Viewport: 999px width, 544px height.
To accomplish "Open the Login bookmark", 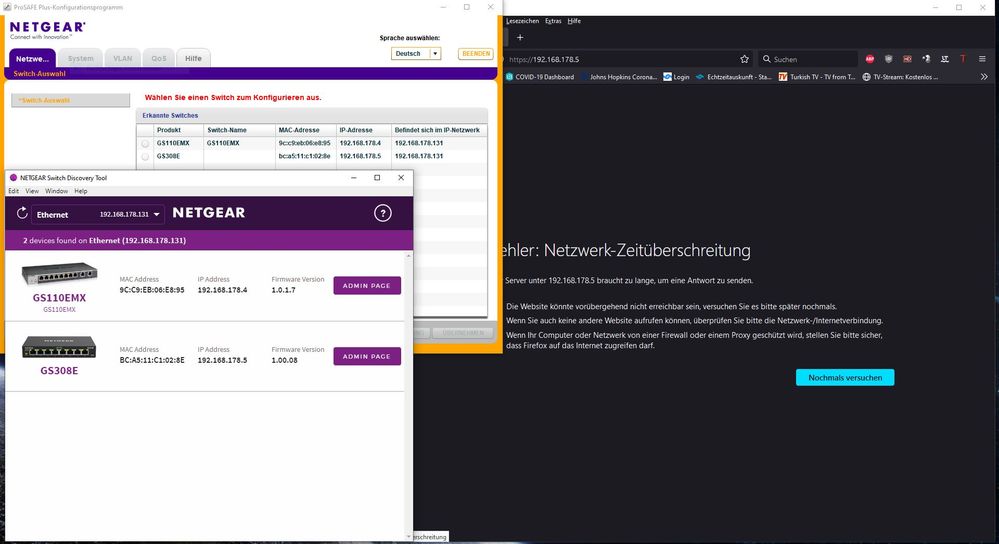I will 676,77.
